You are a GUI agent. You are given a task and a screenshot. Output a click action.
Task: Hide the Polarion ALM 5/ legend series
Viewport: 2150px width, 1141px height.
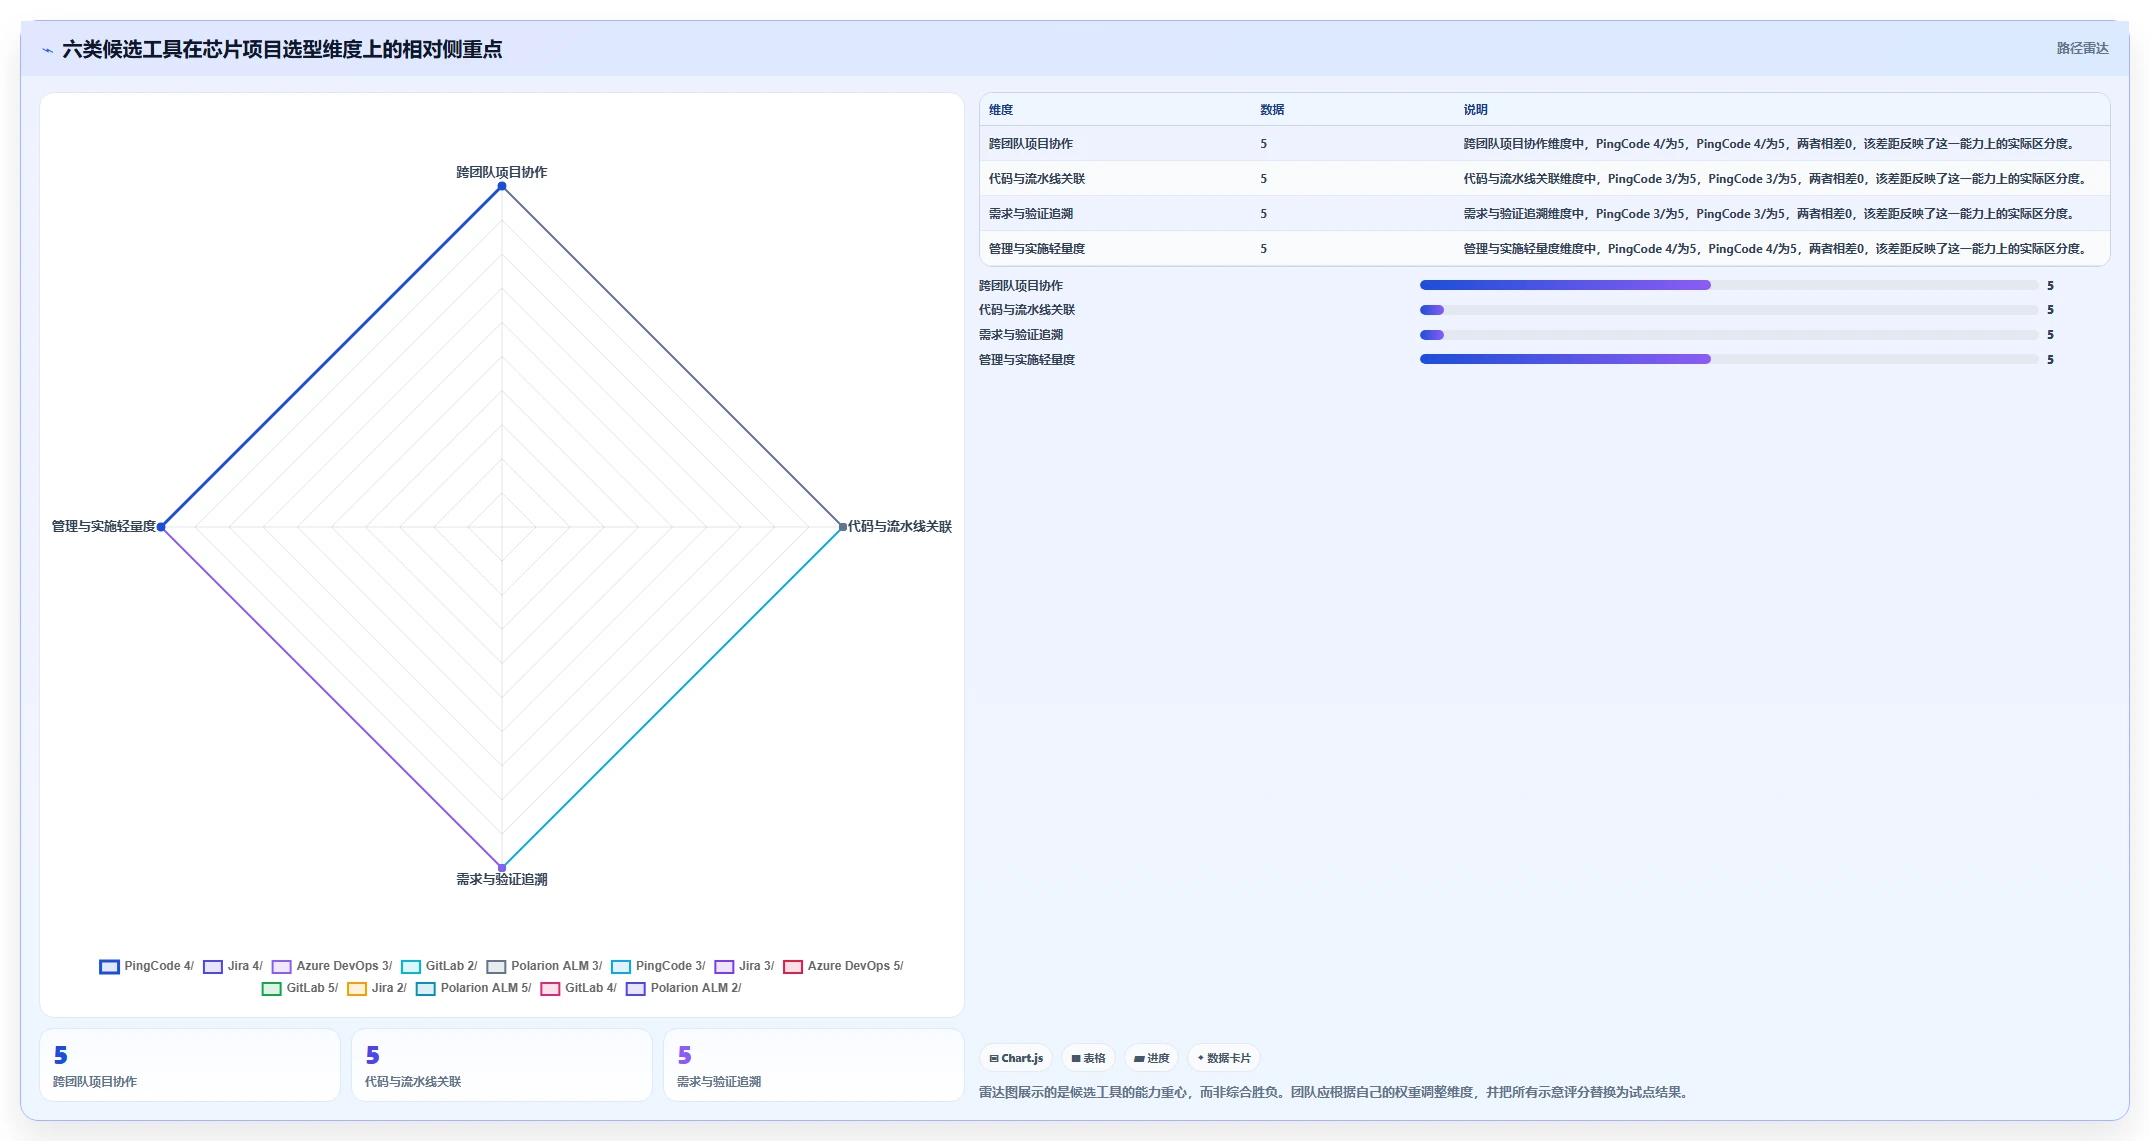click(x=474, y=988)
